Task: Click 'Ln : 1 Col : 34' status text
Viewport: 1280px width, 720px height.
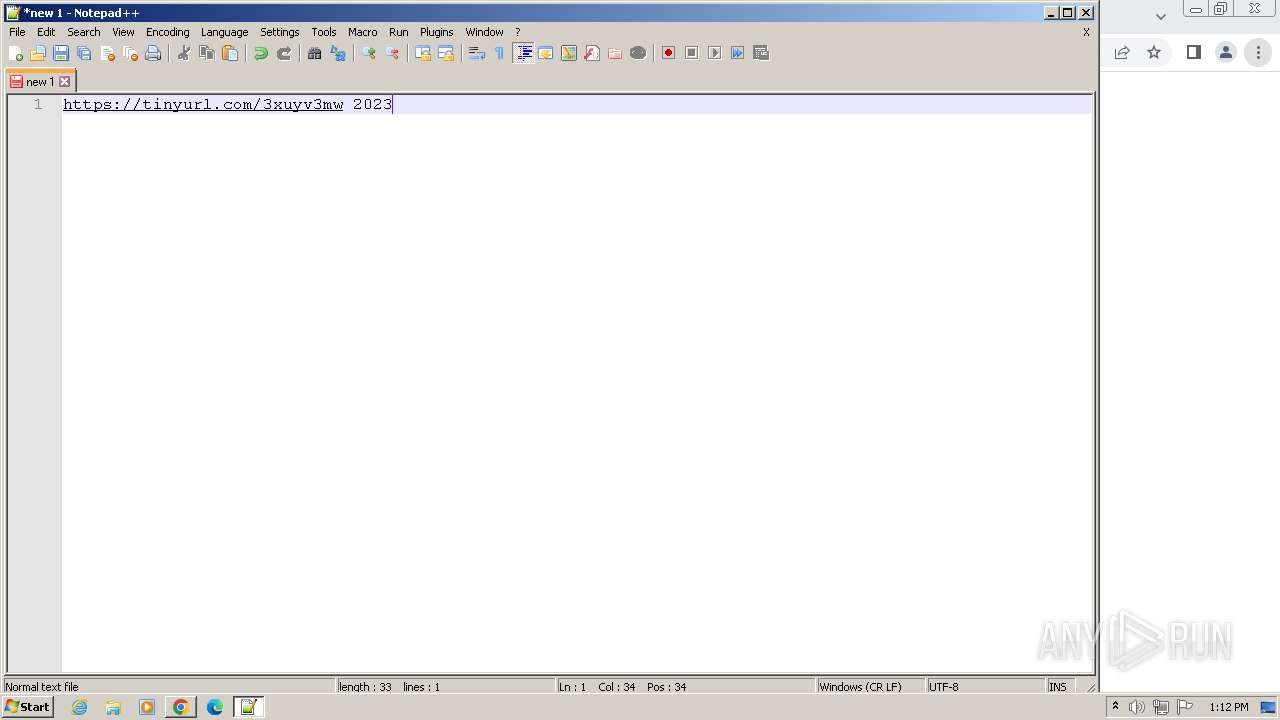Action: click(597, 687)
